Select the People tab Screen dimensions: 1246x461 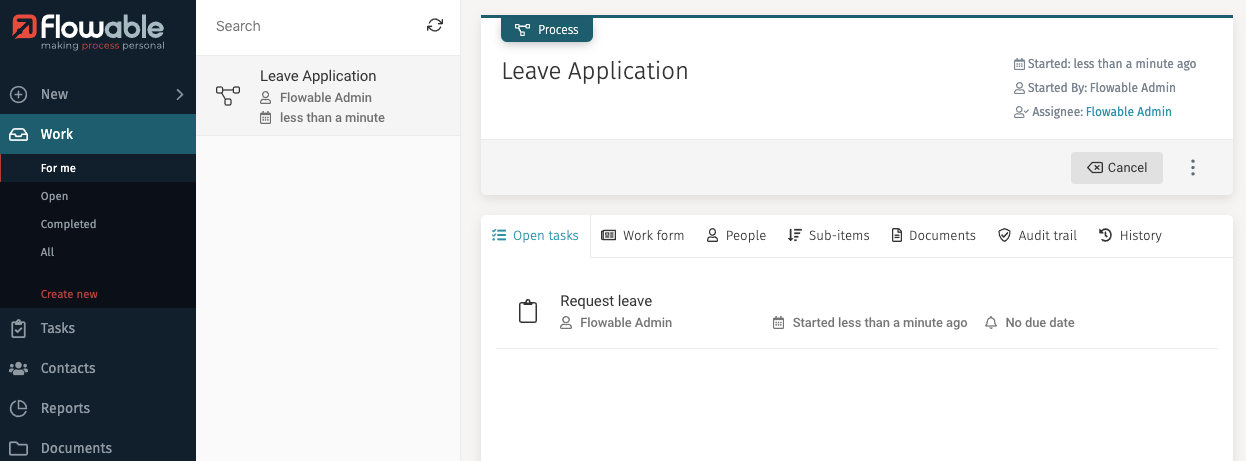pos(736,236)
